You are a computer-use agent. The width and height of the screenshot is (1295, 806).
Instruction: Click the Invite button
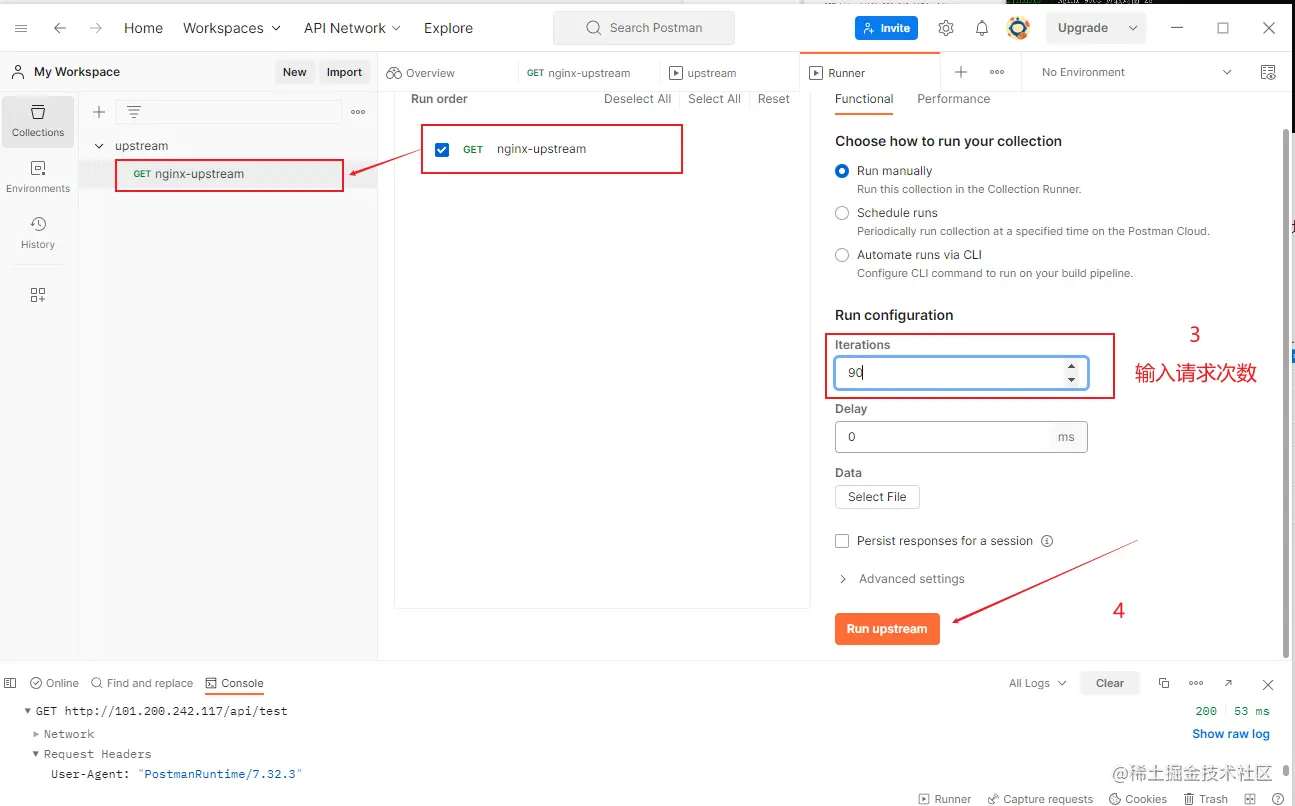click(x=886, y=28)
